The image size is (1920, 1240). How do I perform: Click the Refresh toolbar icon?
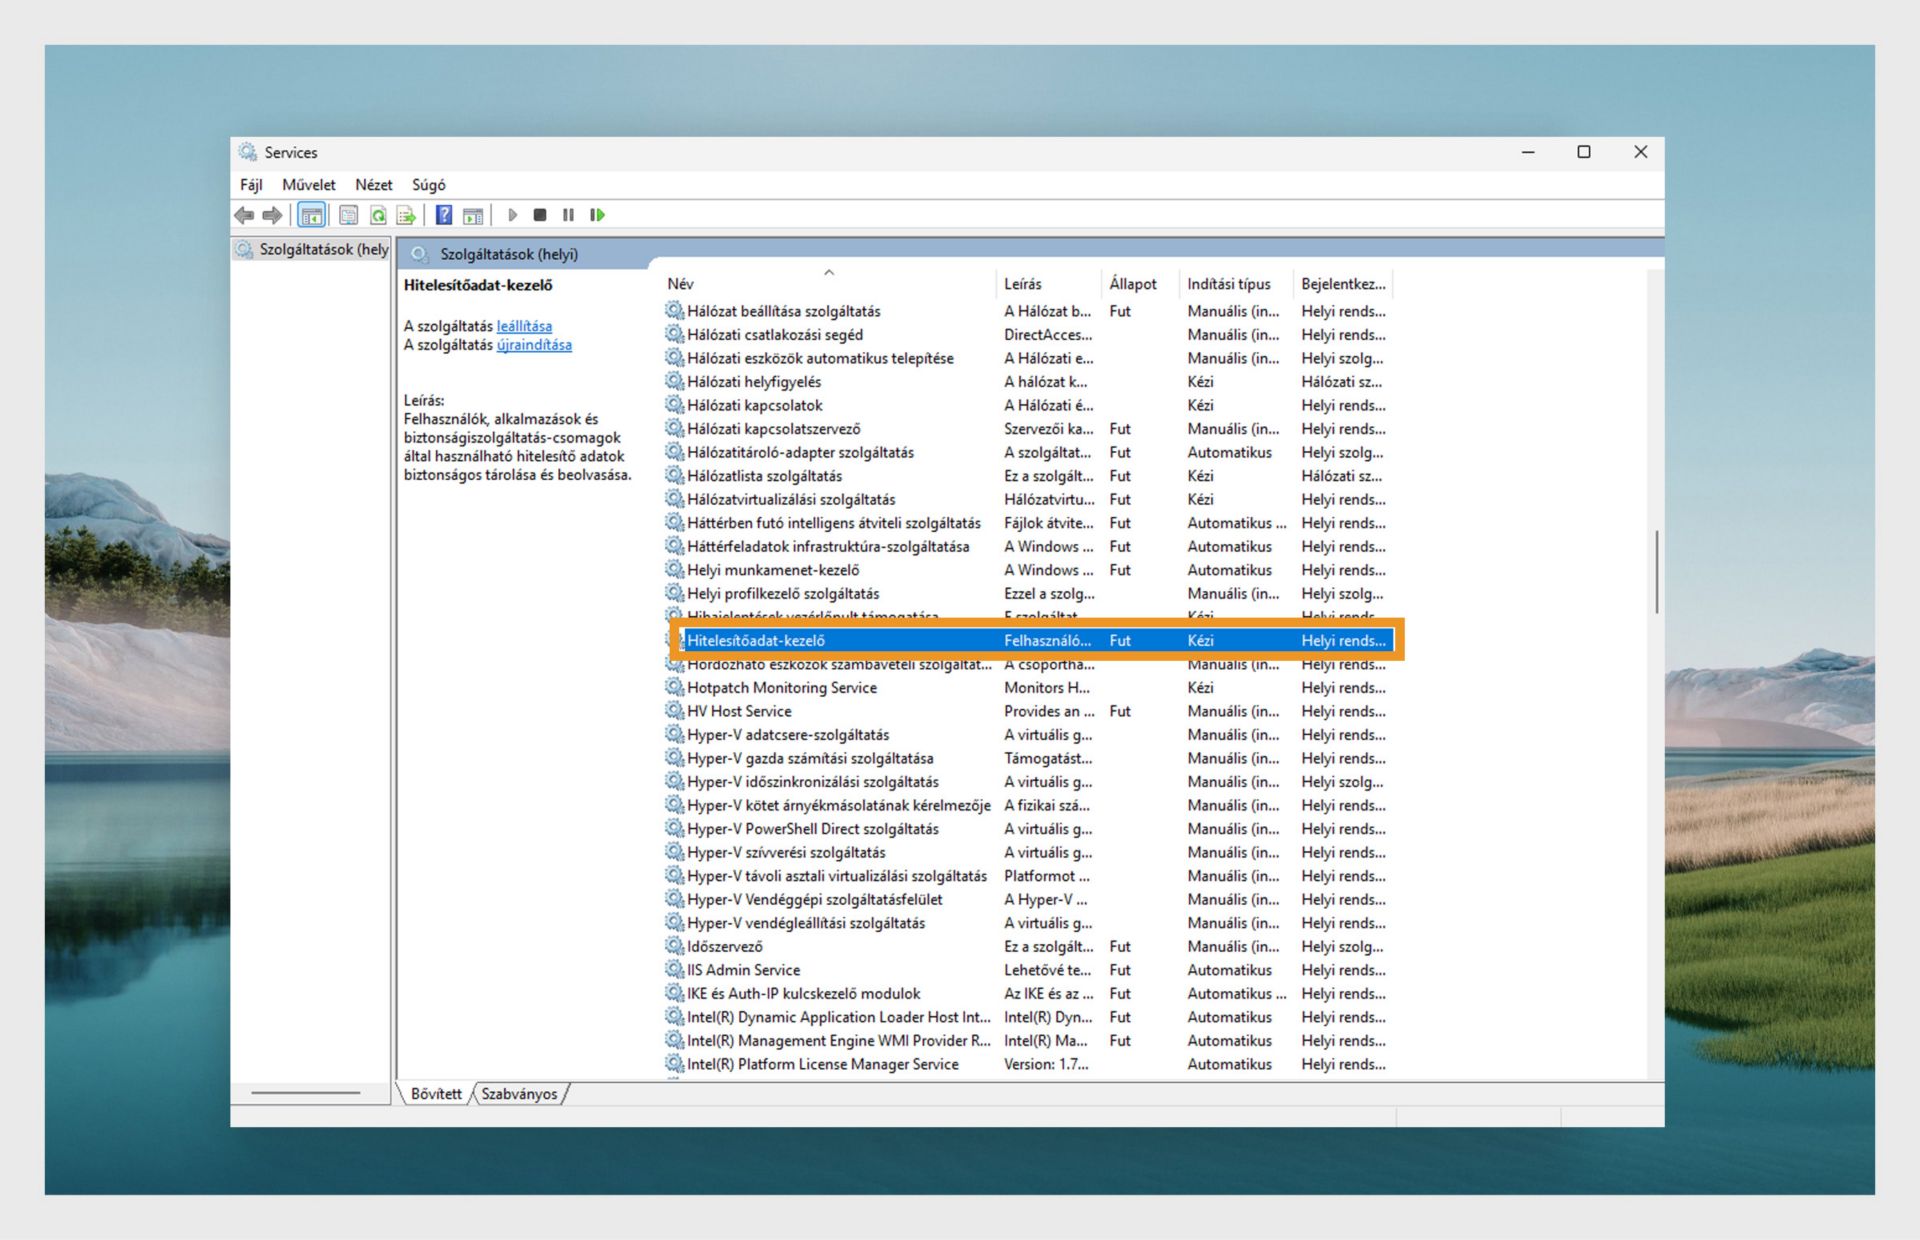(378, 215)
